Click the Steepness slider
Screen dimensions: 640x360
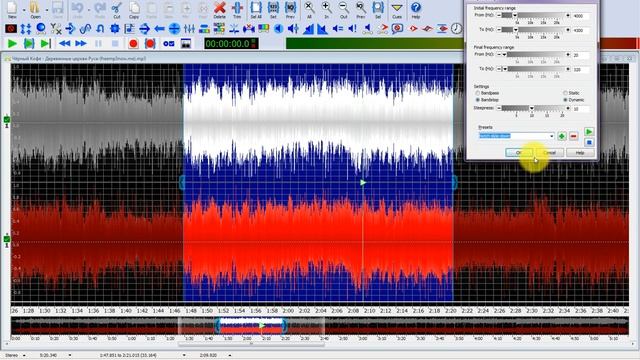pos(533,108)
